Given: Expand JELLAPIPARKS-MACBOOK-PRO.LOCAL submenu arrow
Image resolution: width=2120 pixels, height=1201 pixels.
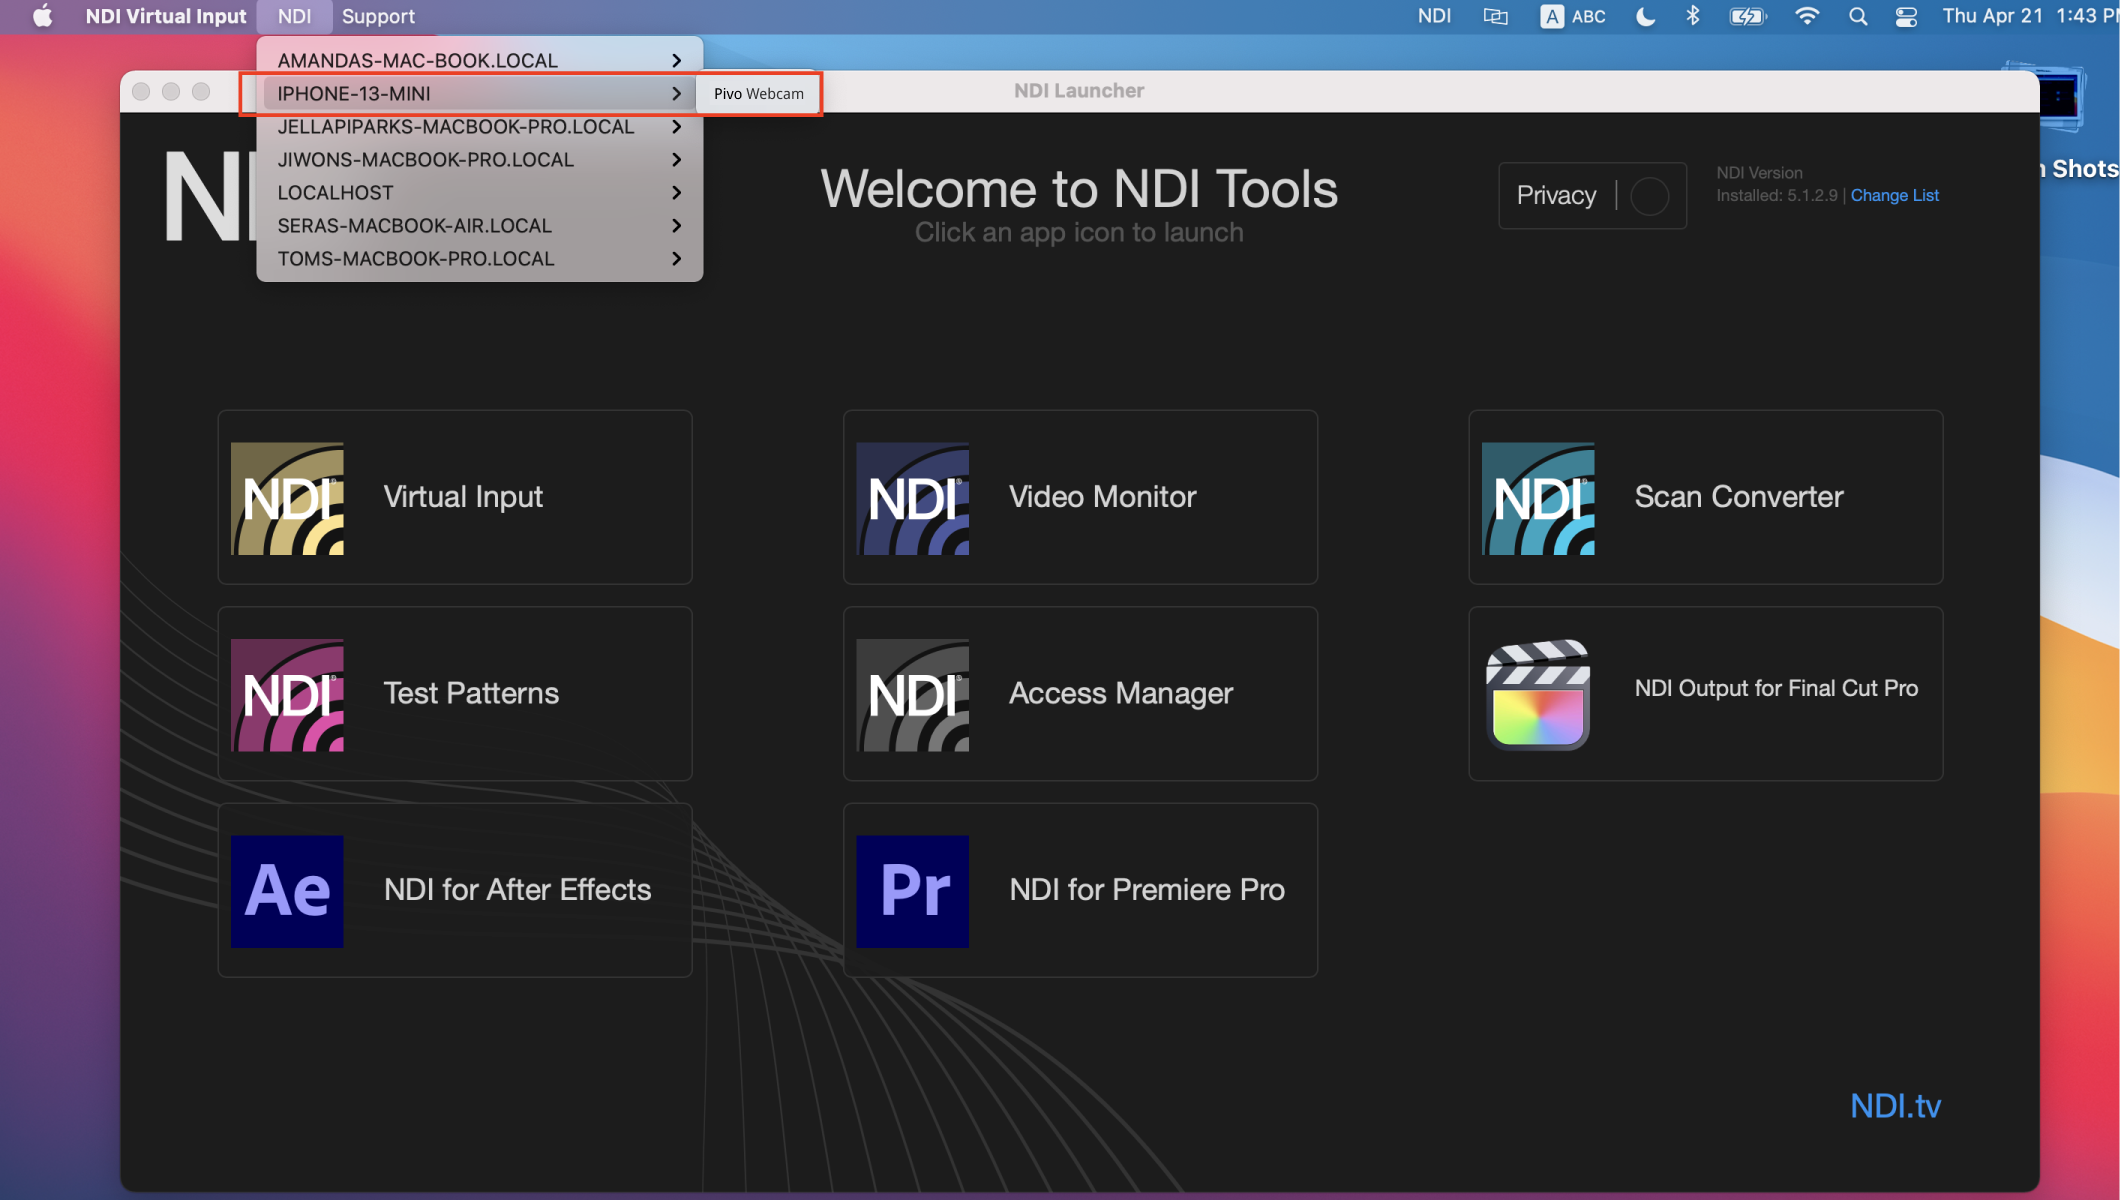Looking at the screenshot, I should (x=677, y=126).
